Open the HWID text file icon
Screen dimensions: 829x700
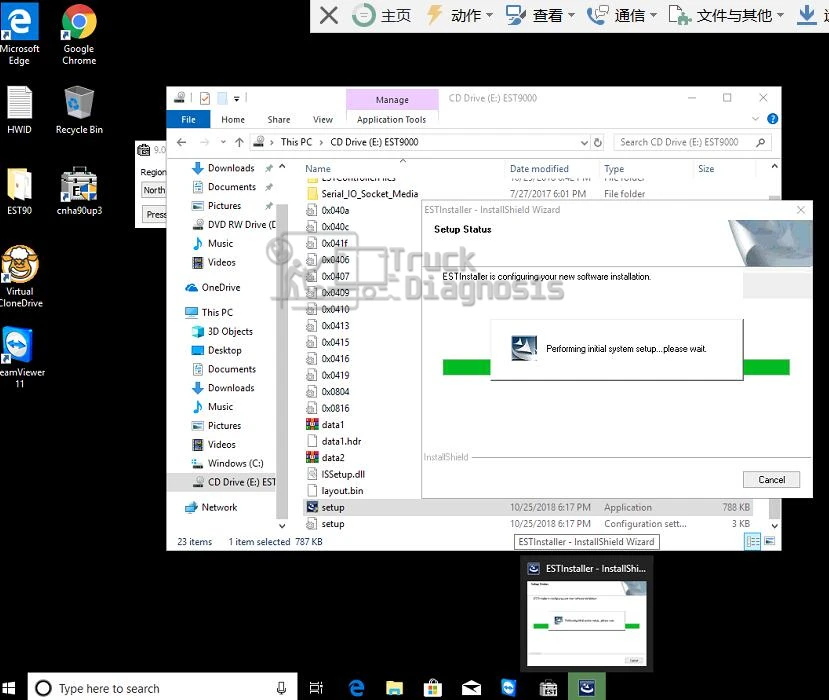coord(19,110)
